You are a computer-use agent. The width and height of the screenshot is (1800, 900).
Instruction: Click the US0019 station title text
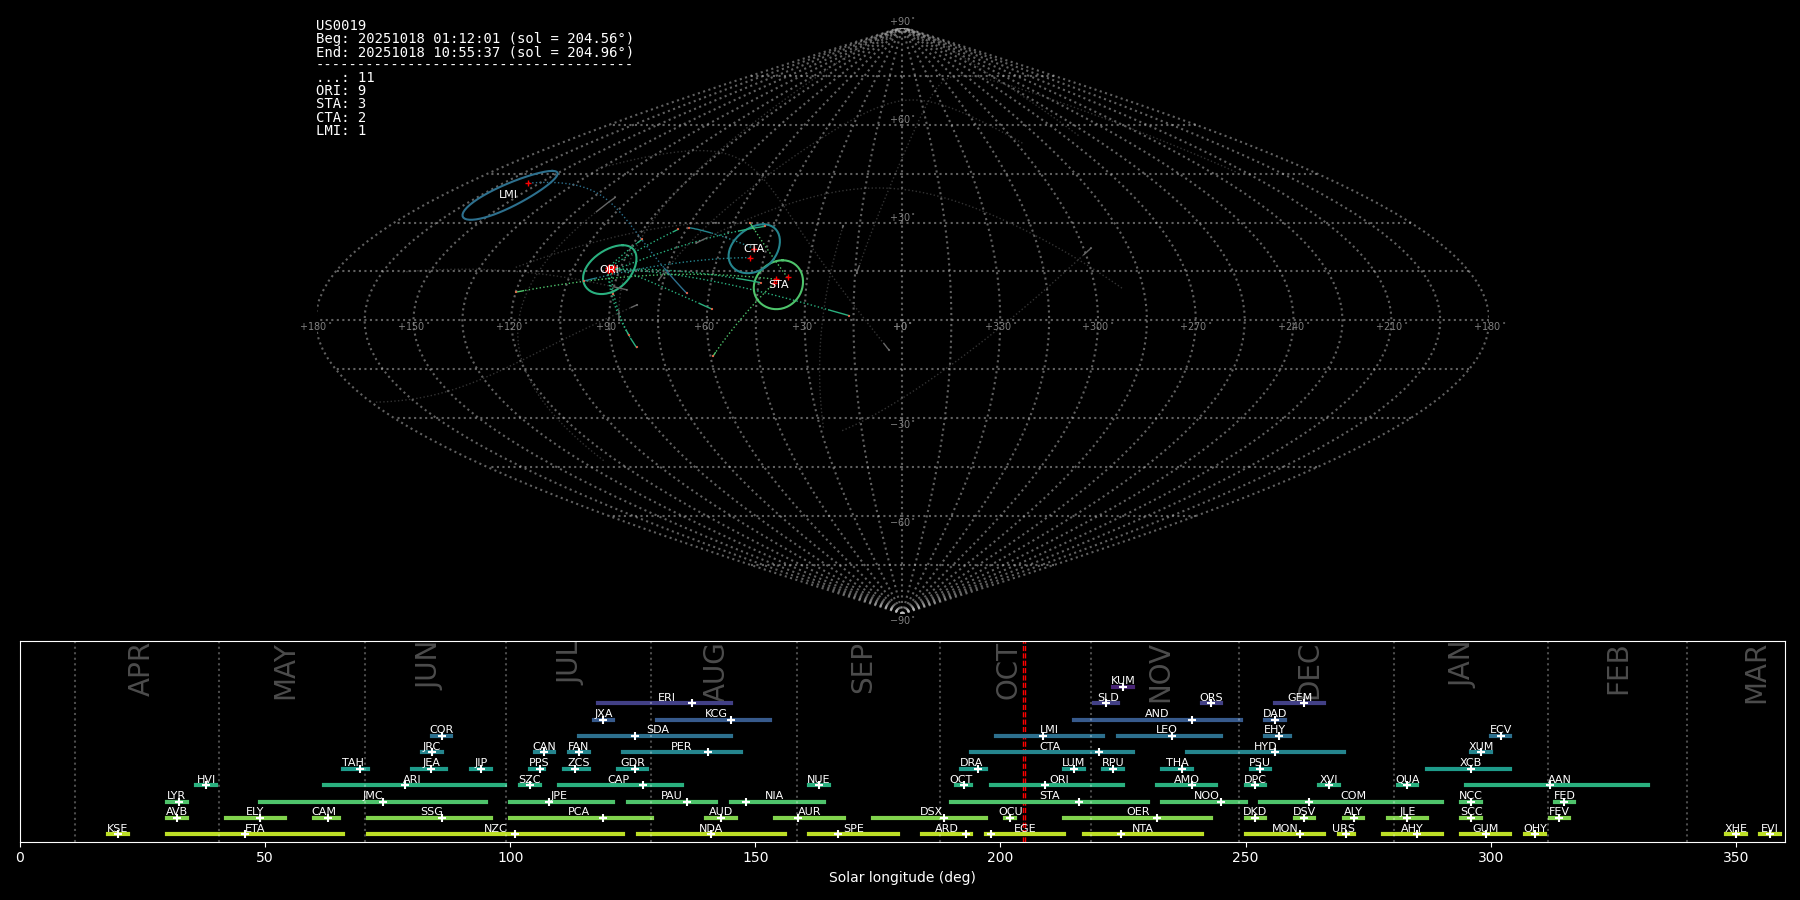341,26
